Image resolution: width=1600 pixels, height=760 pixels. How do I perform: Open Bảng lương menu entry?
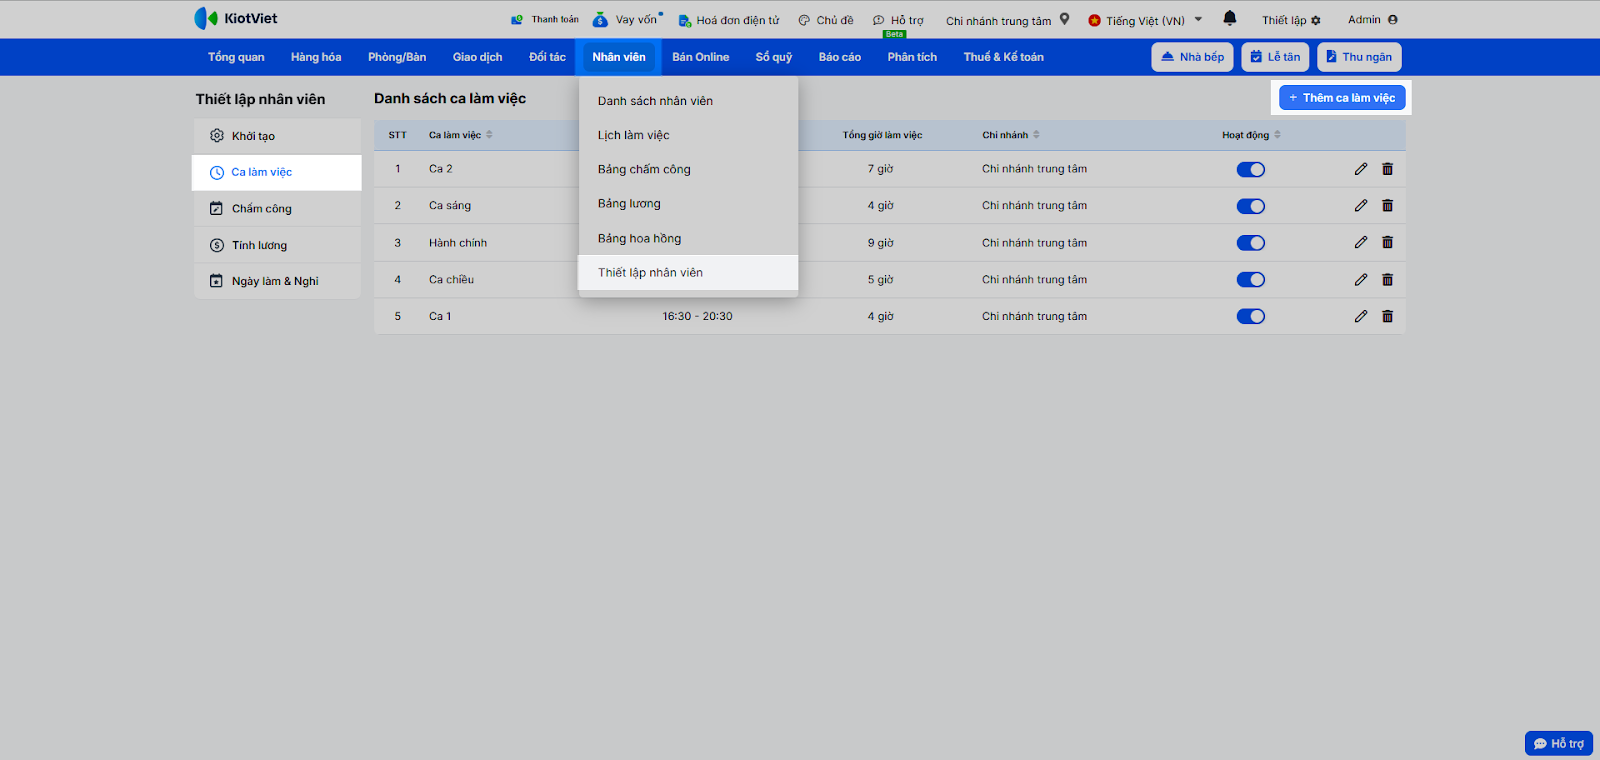(688, 203)
